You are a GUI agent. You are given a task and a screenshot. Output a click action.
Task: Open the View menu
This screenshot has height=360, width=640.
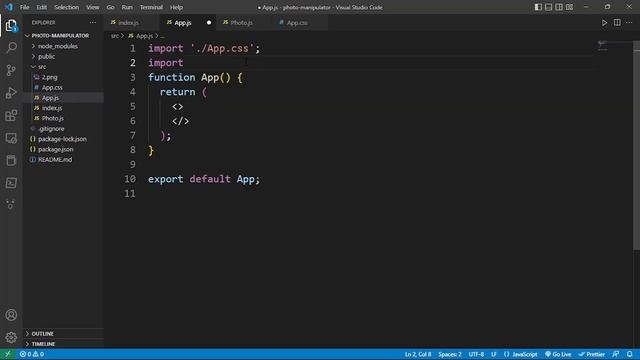point(93,7)
